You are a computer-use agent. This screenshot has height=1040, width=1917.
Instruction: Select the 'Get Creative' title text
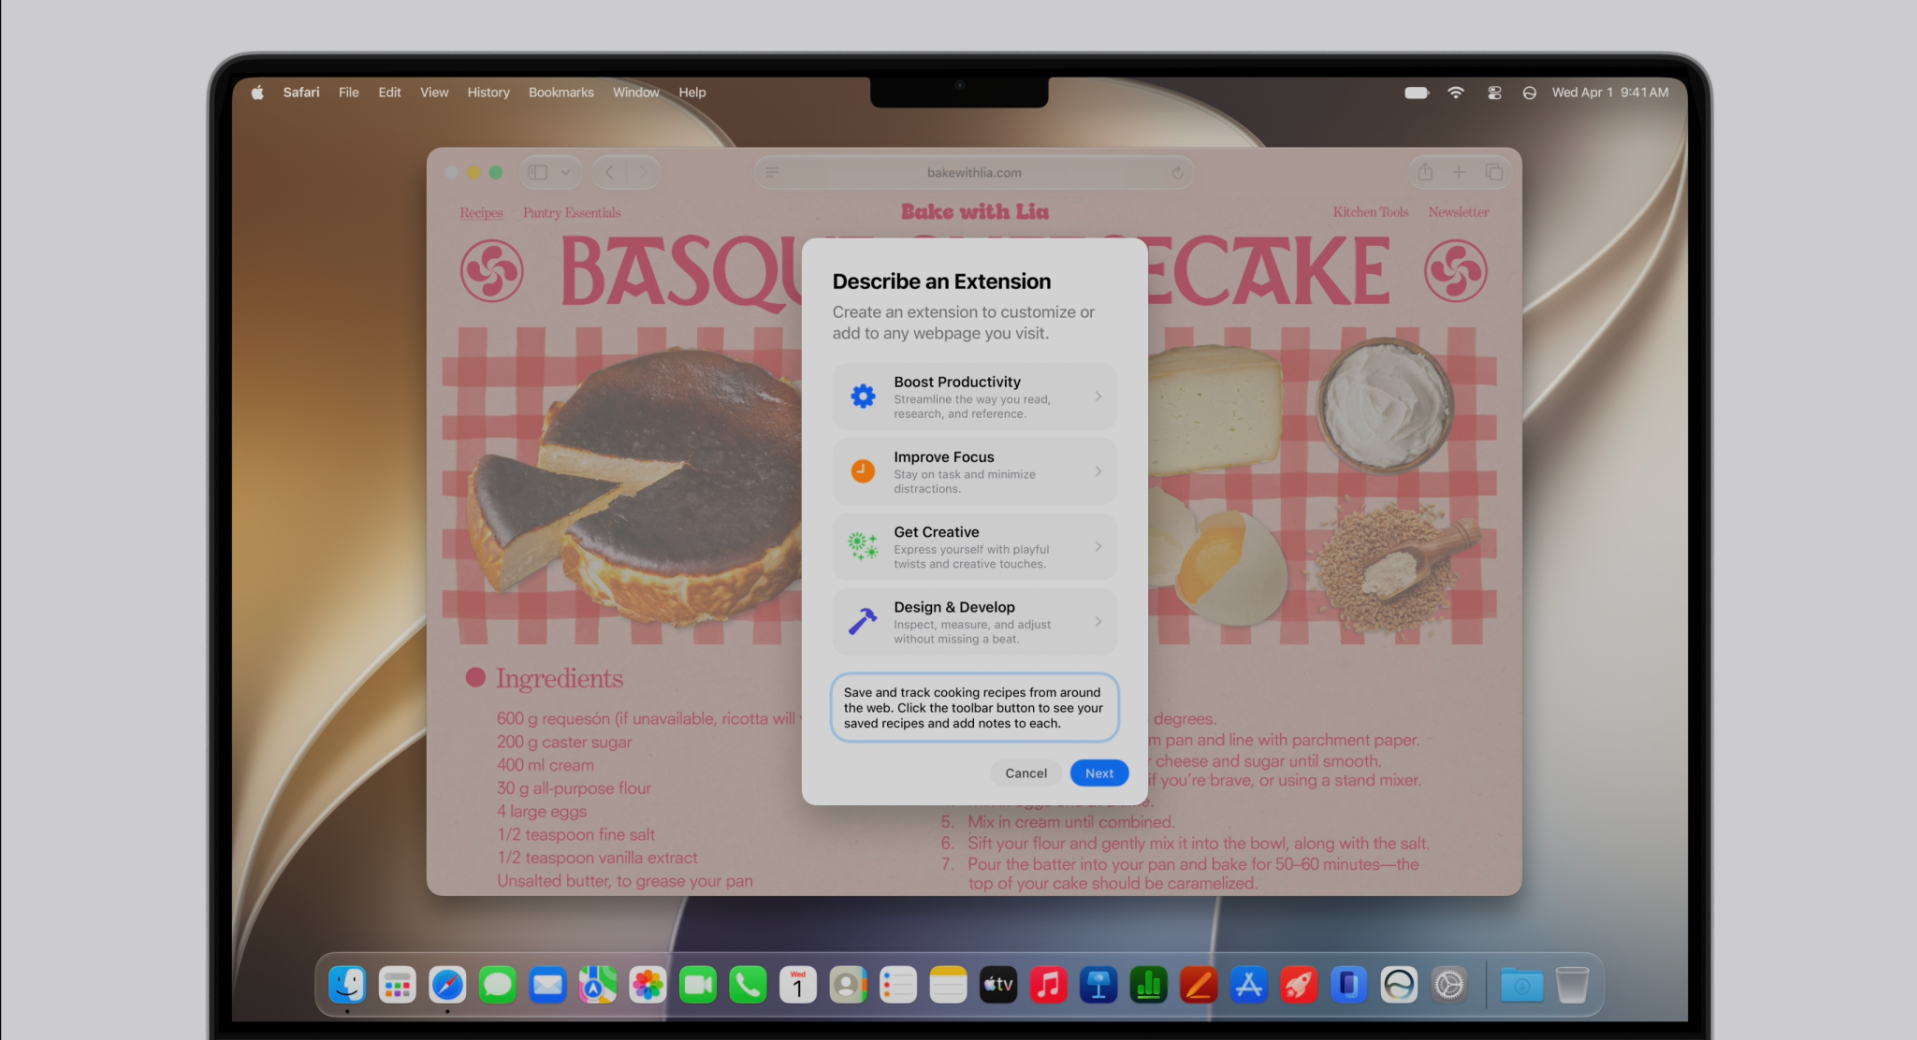936,532
